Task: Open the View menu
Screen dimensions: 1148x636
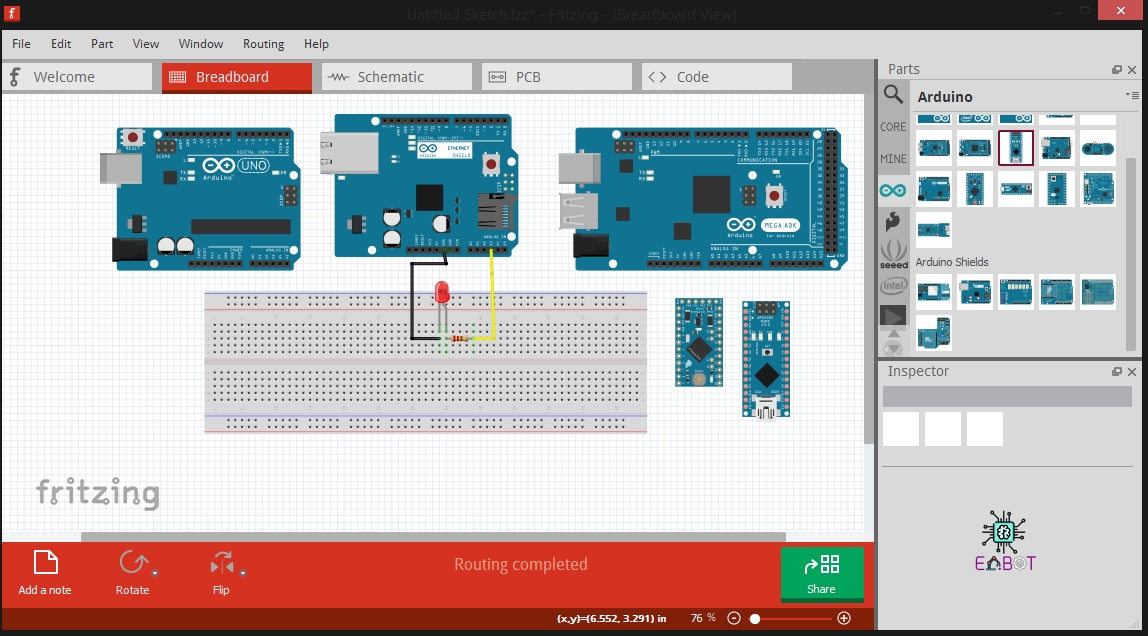Action: [x=146, y=44]
